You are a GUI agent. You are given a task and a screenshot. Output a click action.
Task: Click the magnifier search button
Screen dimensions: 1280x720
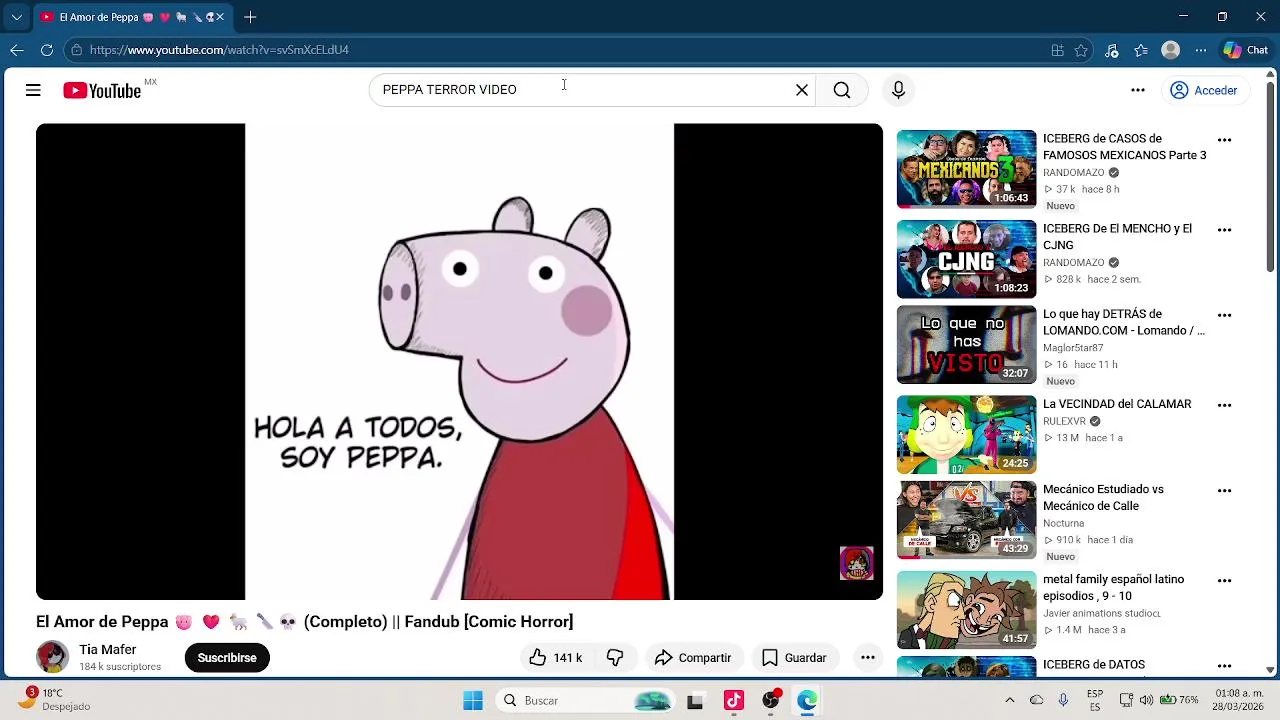click(842, 90)
